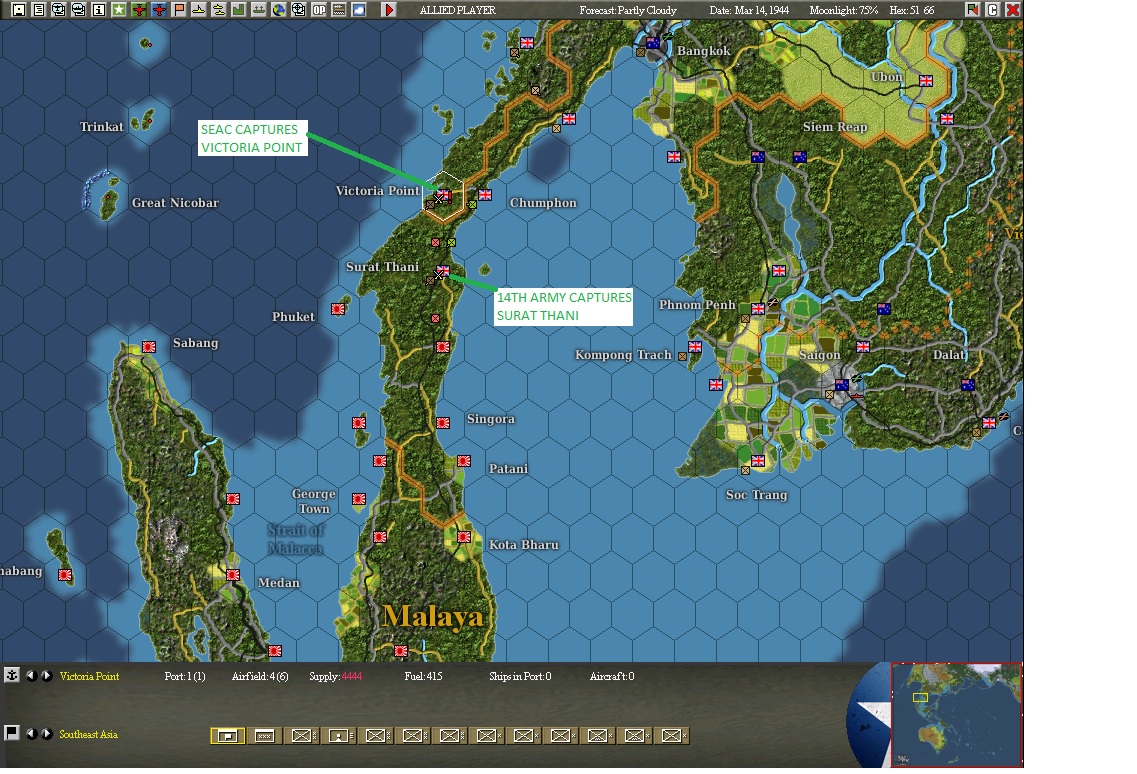Click the red 'Supply: 4444' value

(x=336, y=676)
